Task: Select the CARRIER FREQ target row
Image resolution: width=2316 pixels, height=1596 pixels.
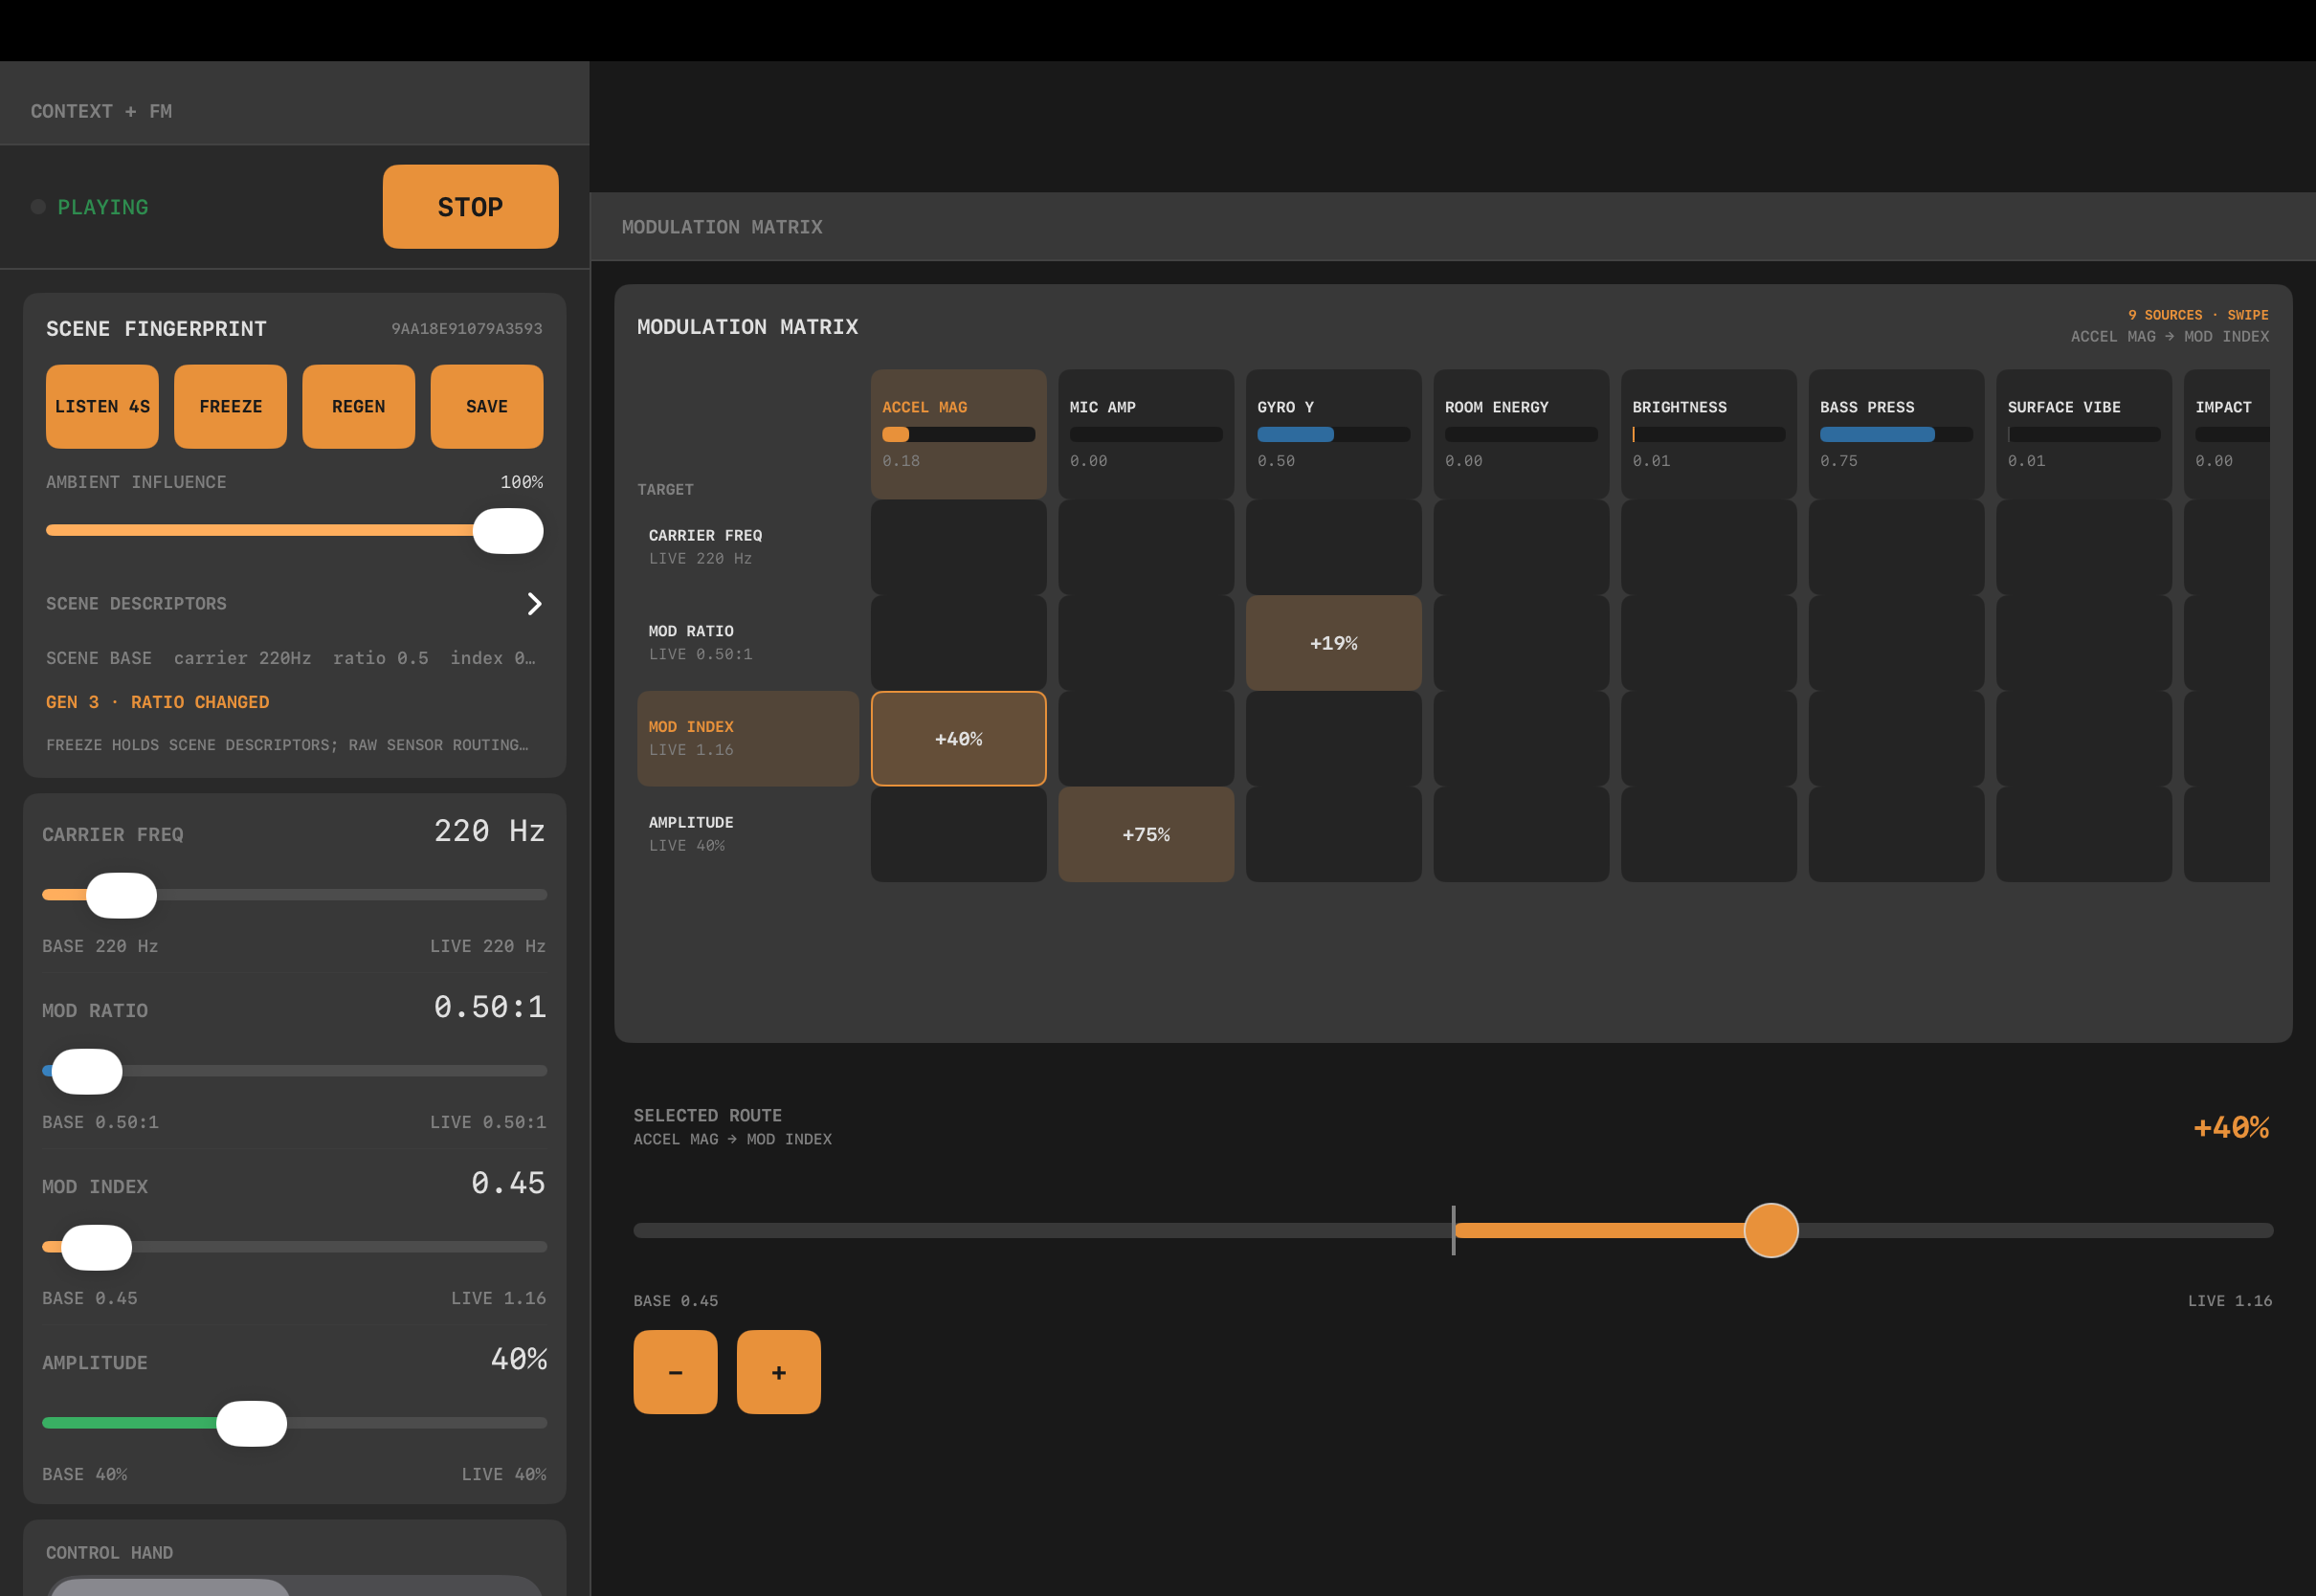Action: [x=748, y=547]
